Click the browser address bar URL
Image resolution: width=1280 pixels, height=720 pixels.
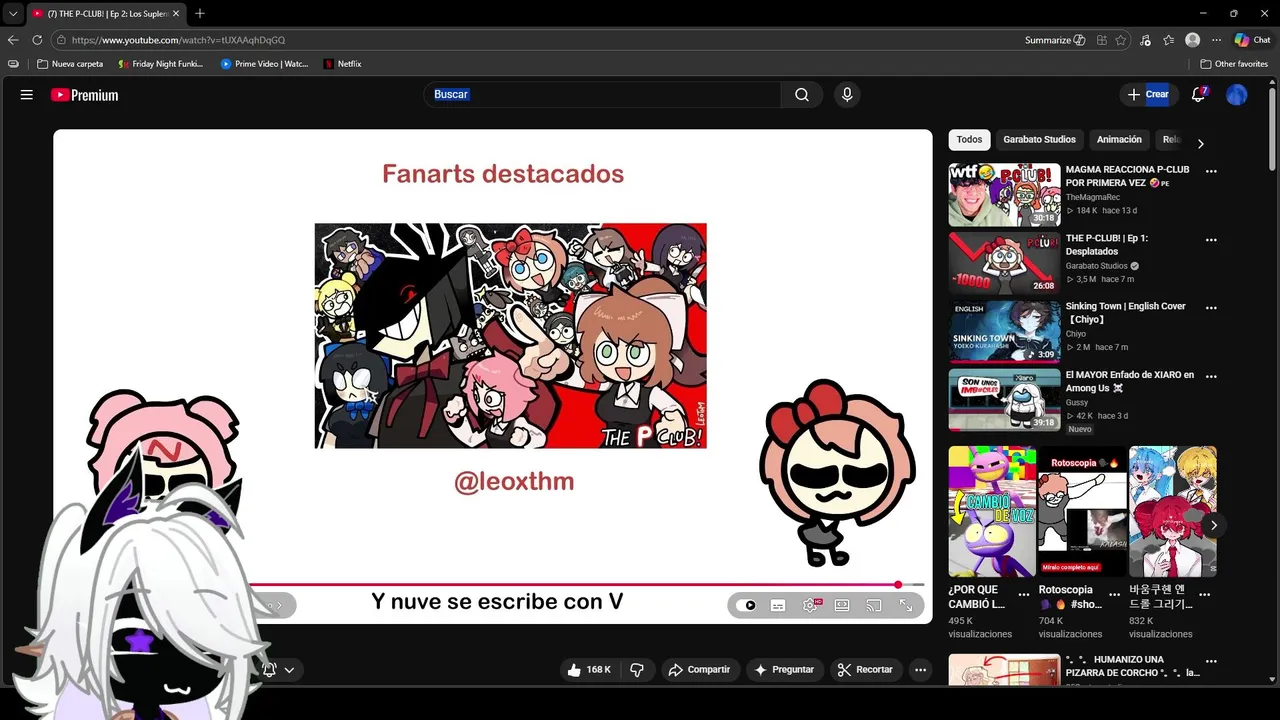coord(178,40)
